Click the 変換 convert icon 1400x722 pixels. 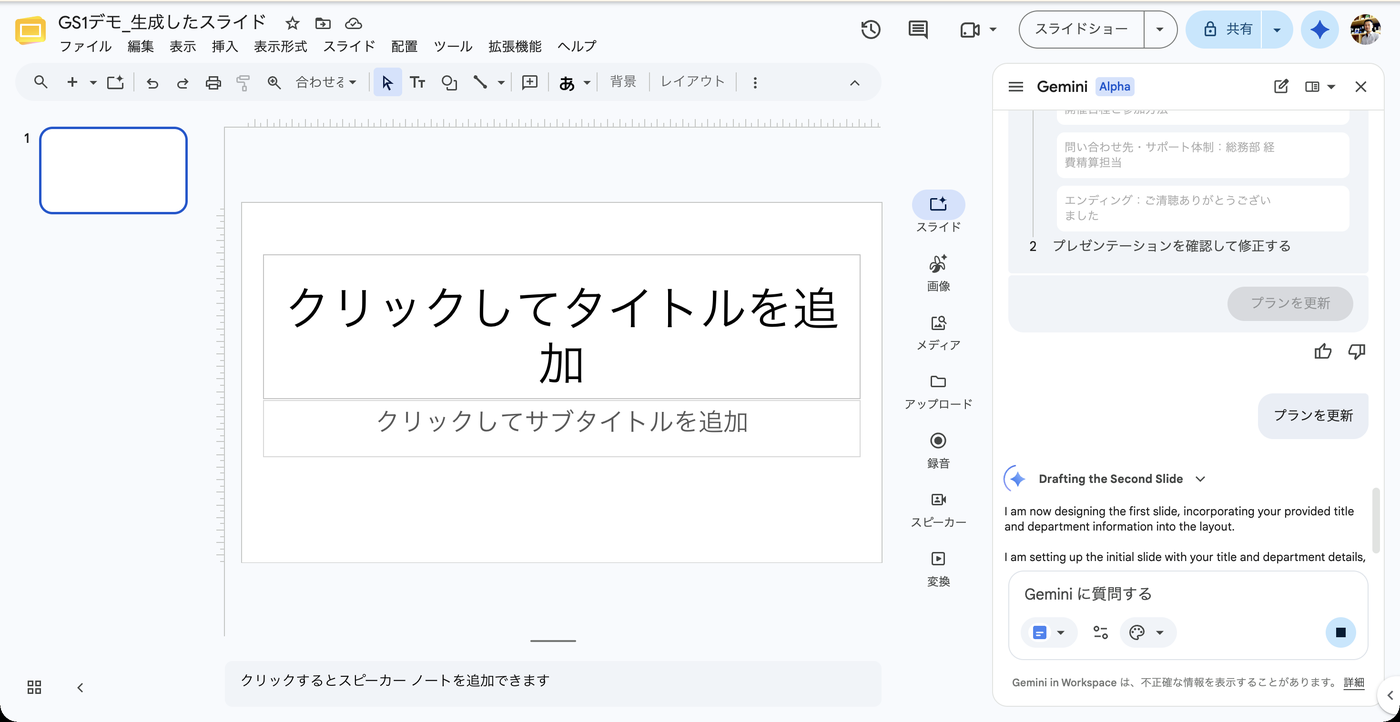pyautogui.click(x=938, y=559)
